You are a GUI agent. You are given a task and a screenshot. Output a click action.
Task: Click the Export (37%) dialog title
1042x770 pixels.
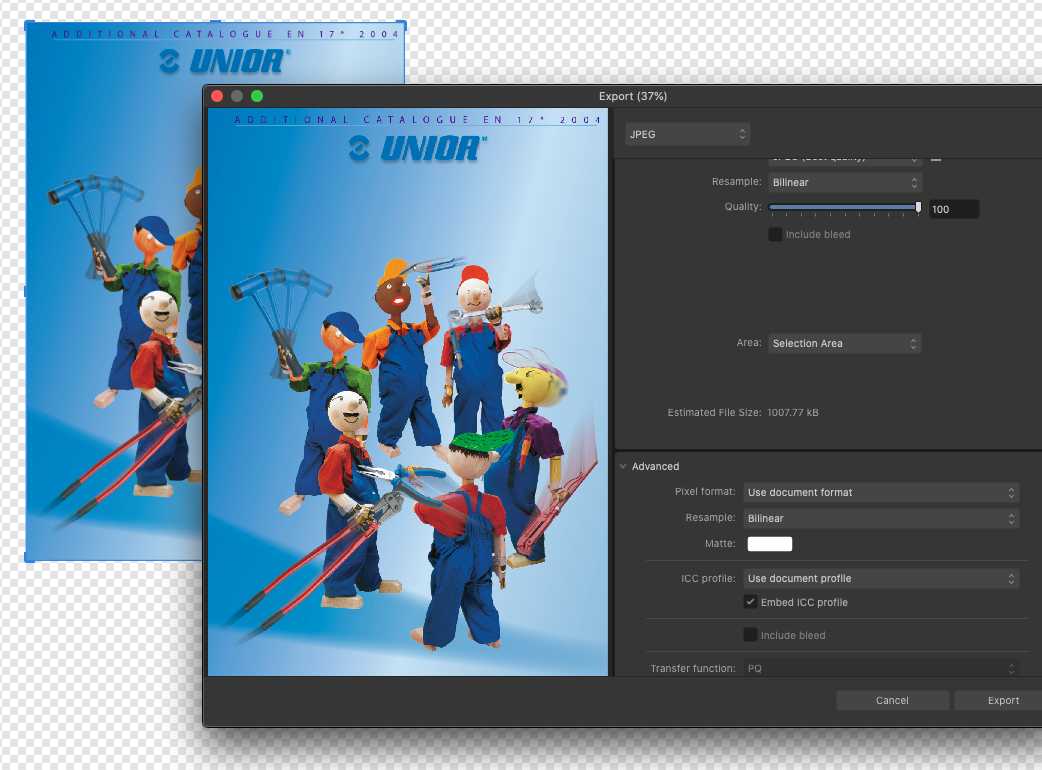[633, 96]
